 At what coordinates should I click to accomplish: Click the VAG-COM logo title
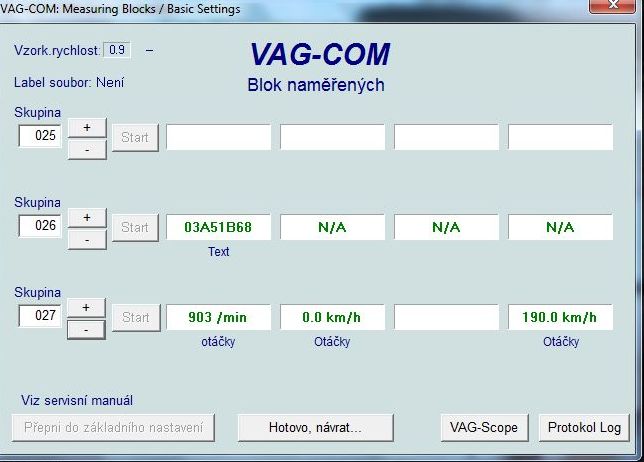(320, 54)
